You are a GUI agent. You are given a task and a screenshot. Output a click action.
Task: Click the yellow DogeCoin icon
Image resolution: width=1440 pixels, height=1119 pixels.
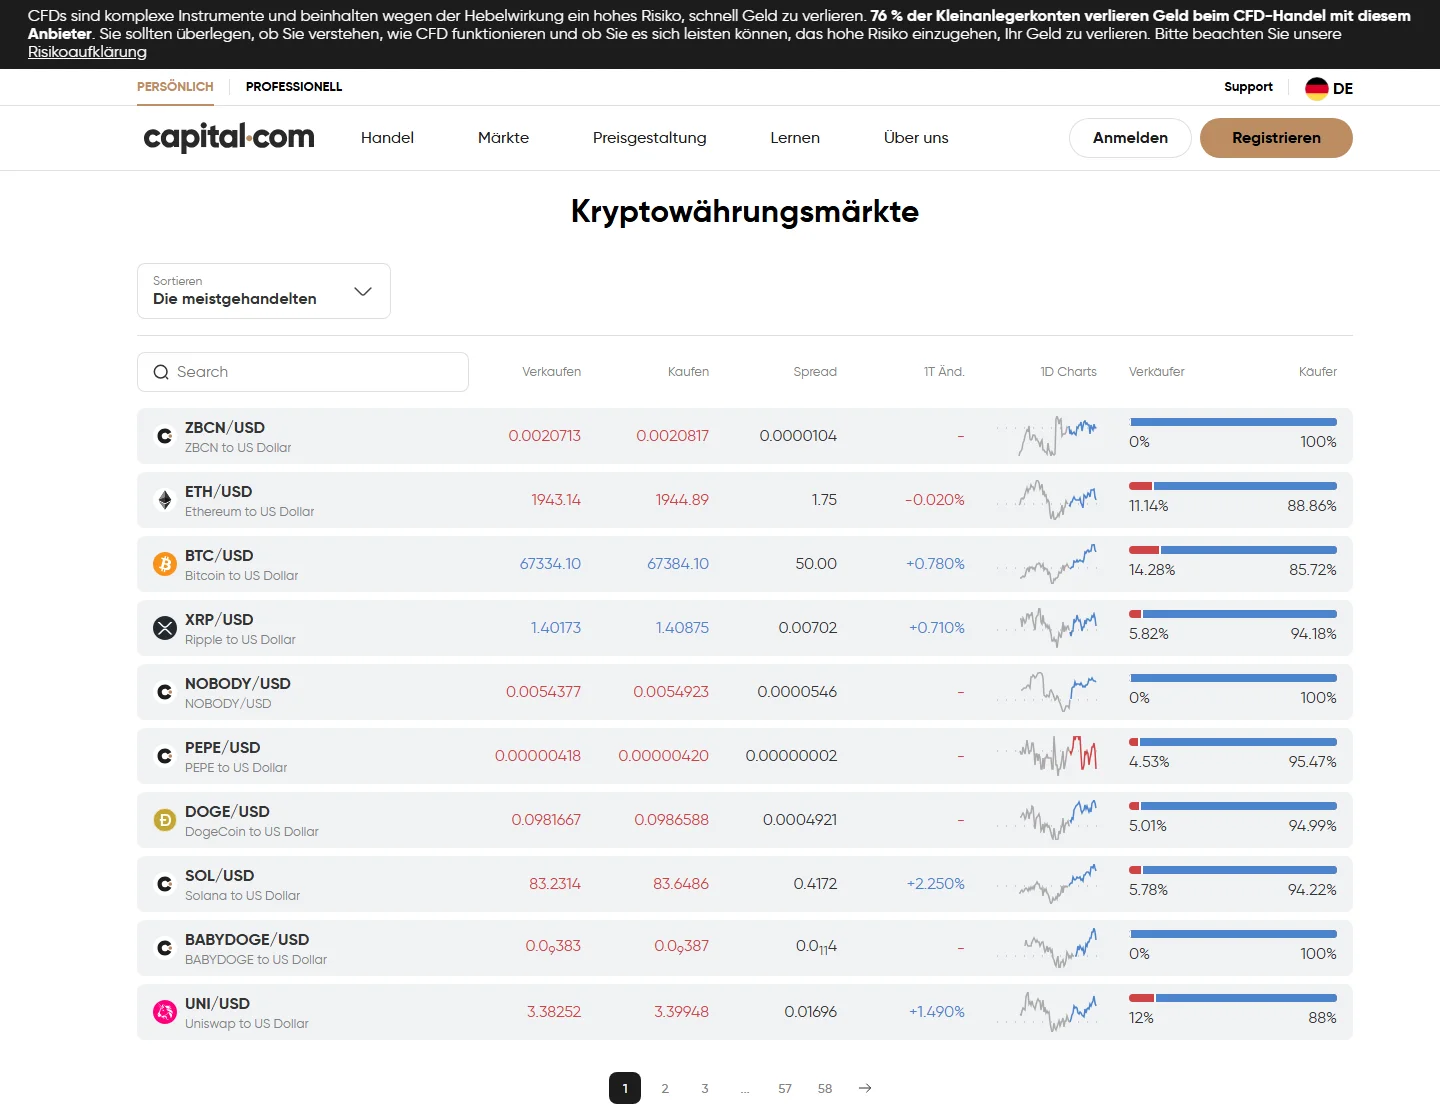(x=165, y=820)
